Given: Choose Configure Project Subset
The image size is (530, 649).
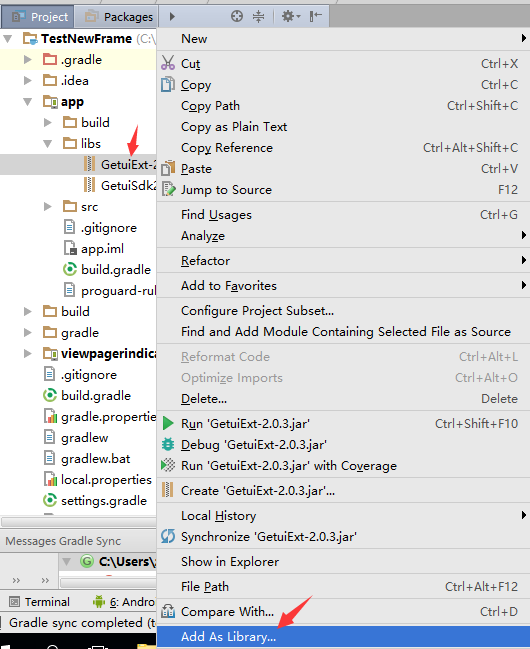Looking at the screenshot, I should [x=343, y=310].
